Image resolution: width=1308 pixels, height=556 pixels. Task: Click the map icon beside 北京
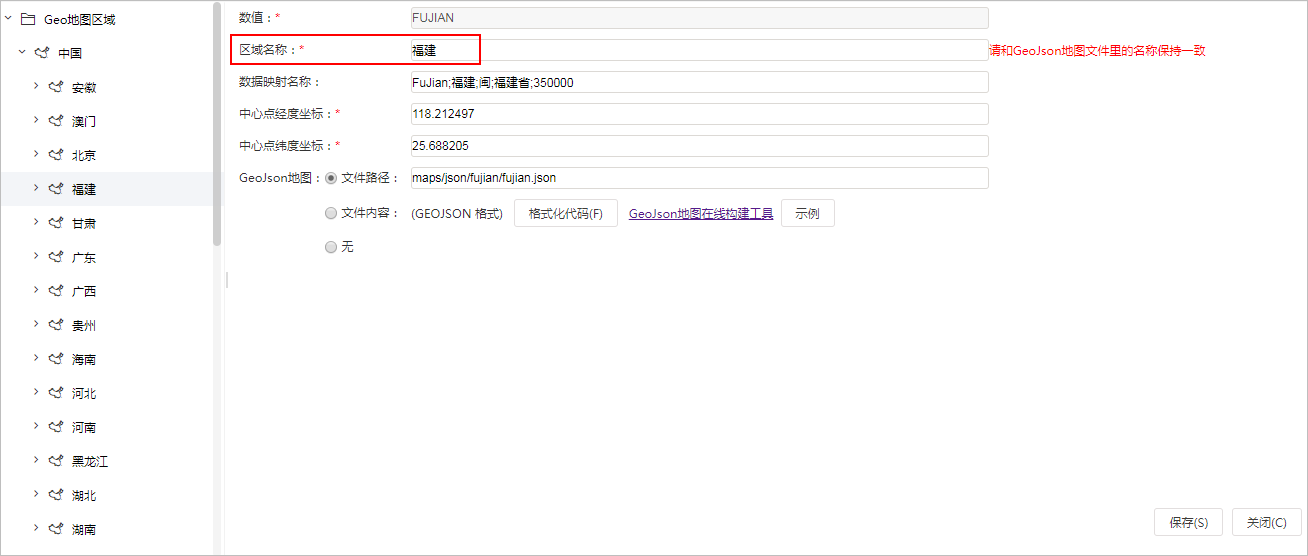click(x=56, y=155)
